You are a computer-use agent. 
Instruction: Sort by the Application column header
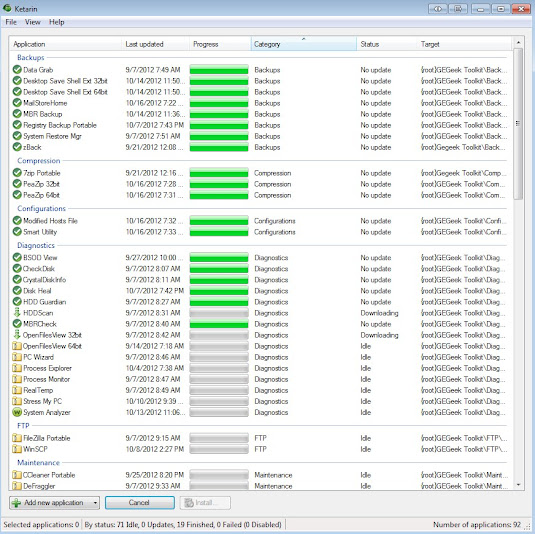pyautogui.click(x=65, y=44)
